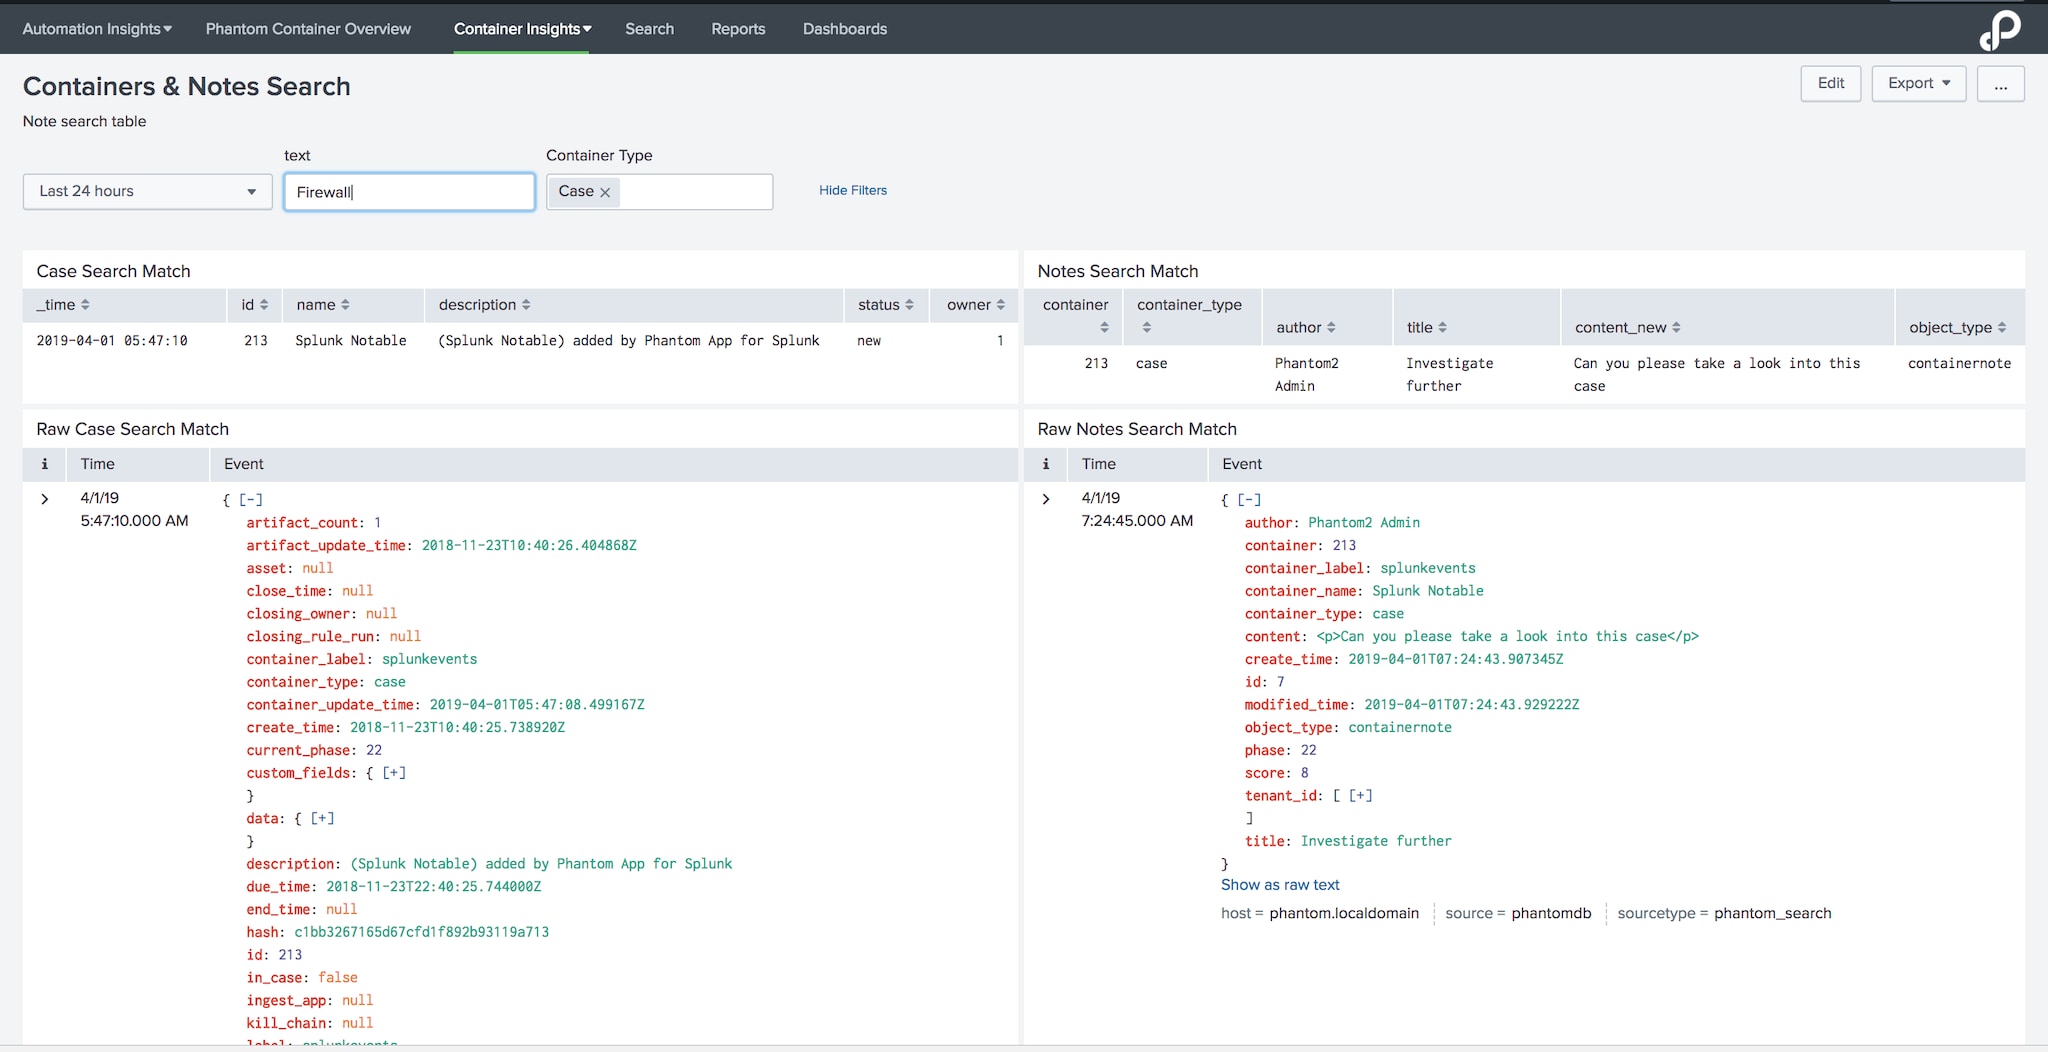Open the more options (...) button
This screenshot has width=2048, height=1052.
tap(2000, 84)
